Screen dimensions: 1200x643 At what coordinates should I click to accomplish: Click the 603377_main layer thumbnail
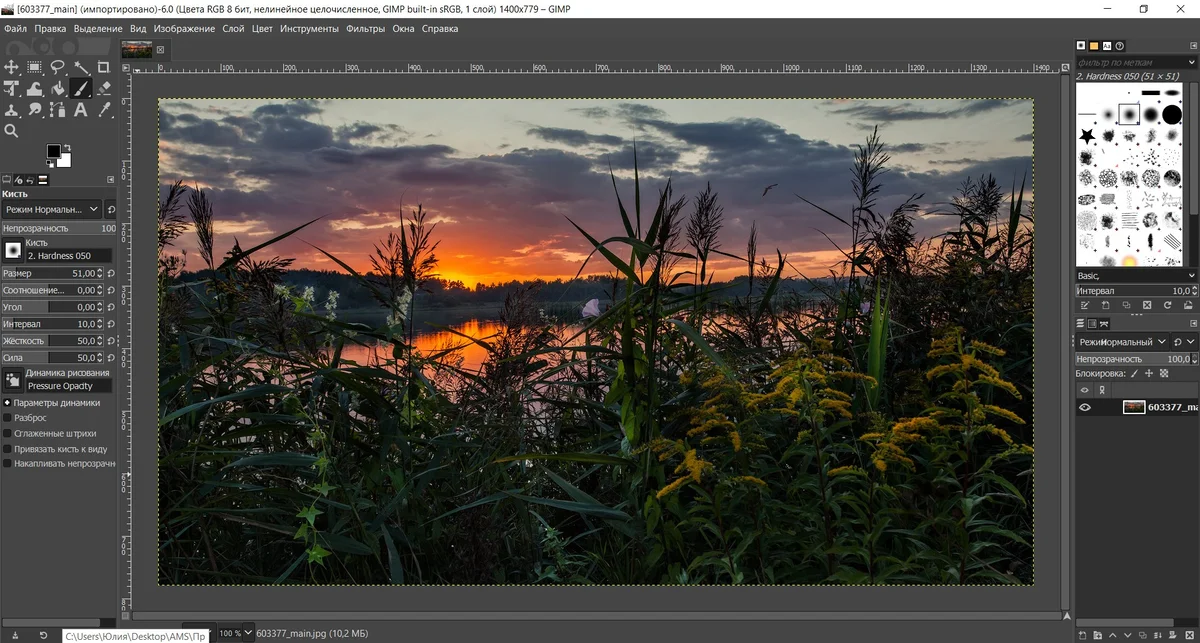tap(1134, 407)
